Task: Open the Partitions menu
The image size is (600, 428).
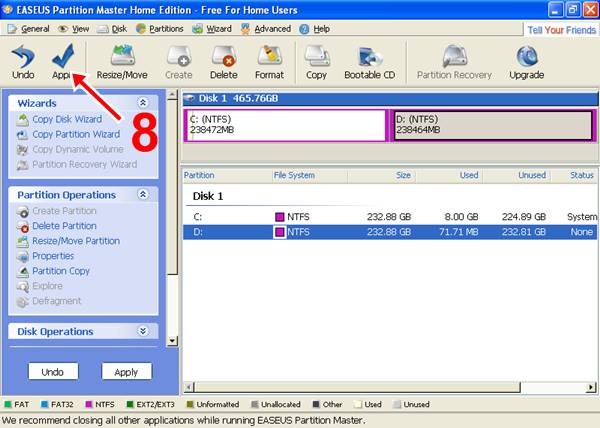Action: point(160,29)
